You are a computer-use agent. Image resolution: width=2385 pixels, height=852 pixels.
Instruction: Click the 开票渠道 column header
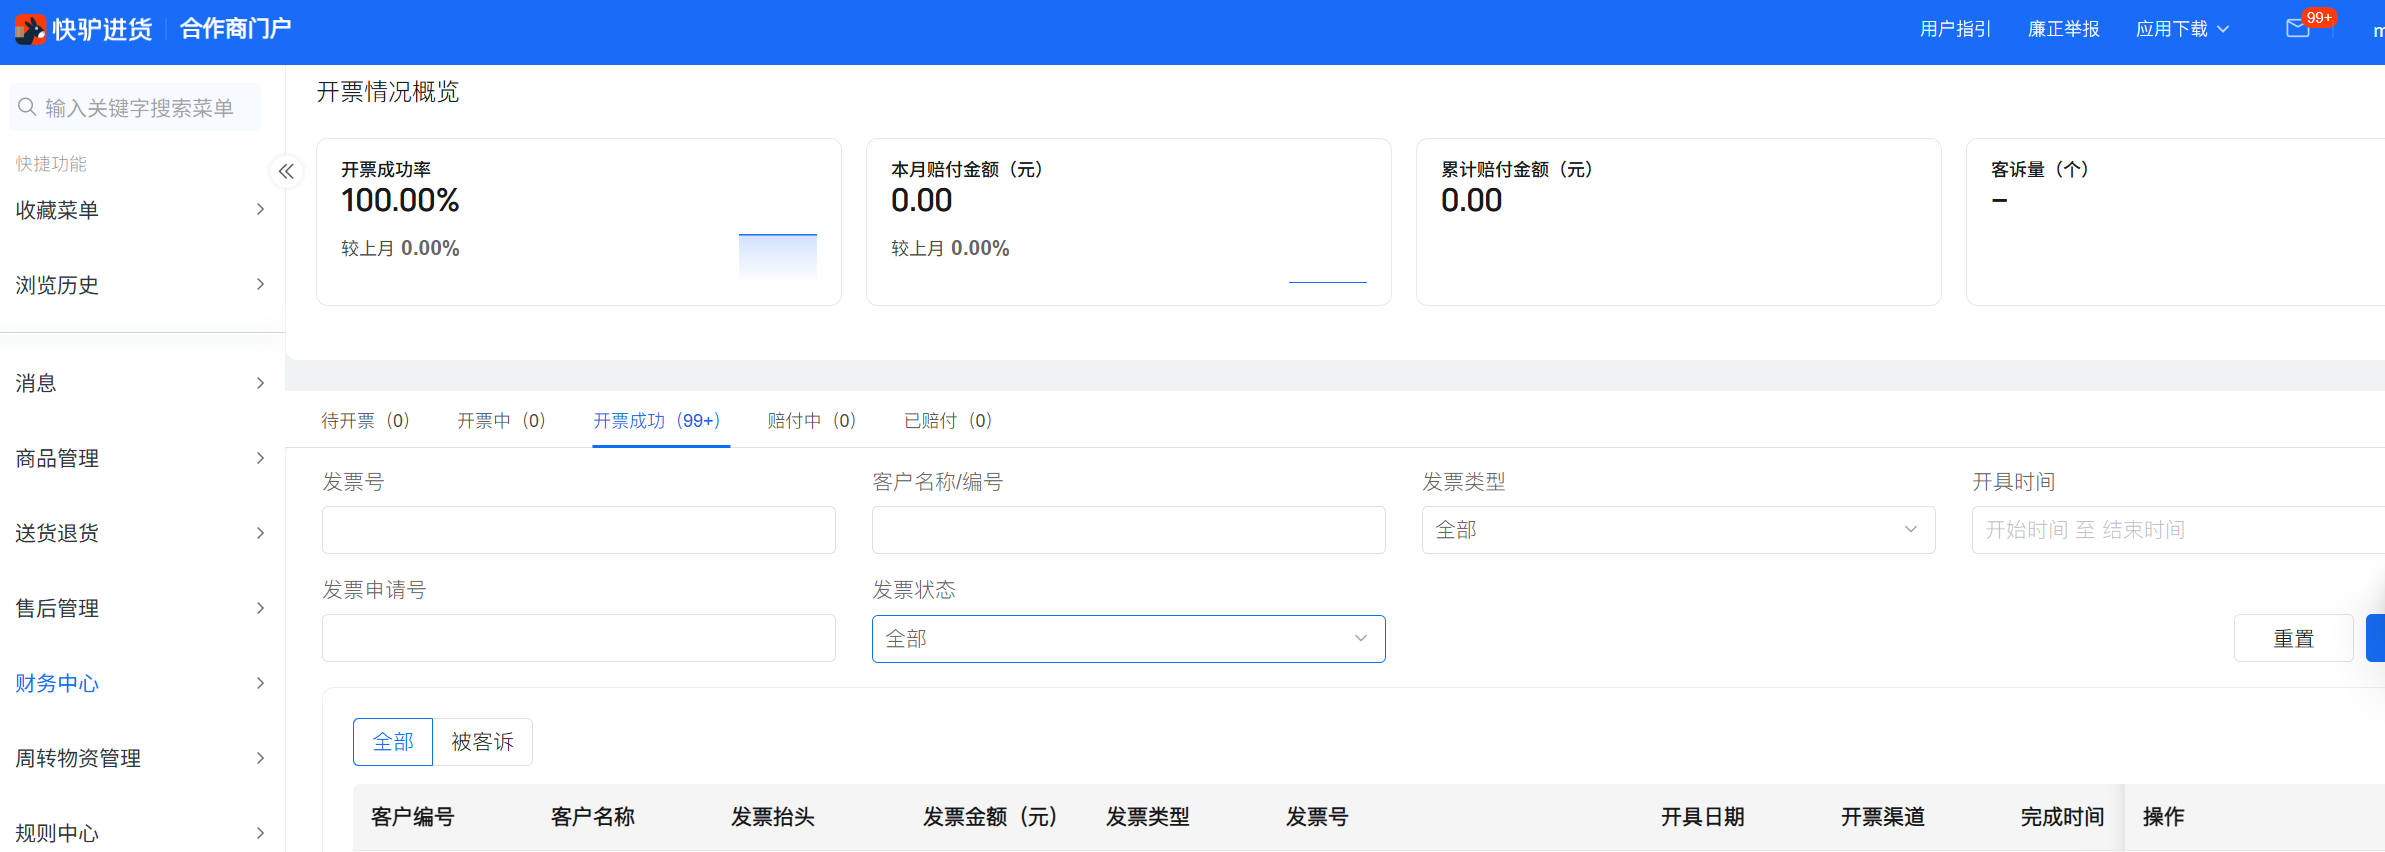coord(1883,817)
